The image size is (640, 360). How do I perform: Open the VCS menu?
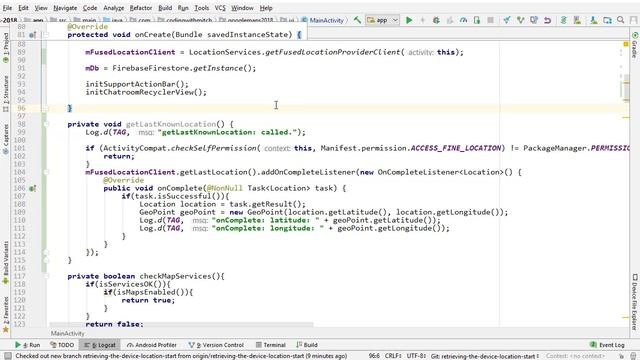tap(220, 8)
